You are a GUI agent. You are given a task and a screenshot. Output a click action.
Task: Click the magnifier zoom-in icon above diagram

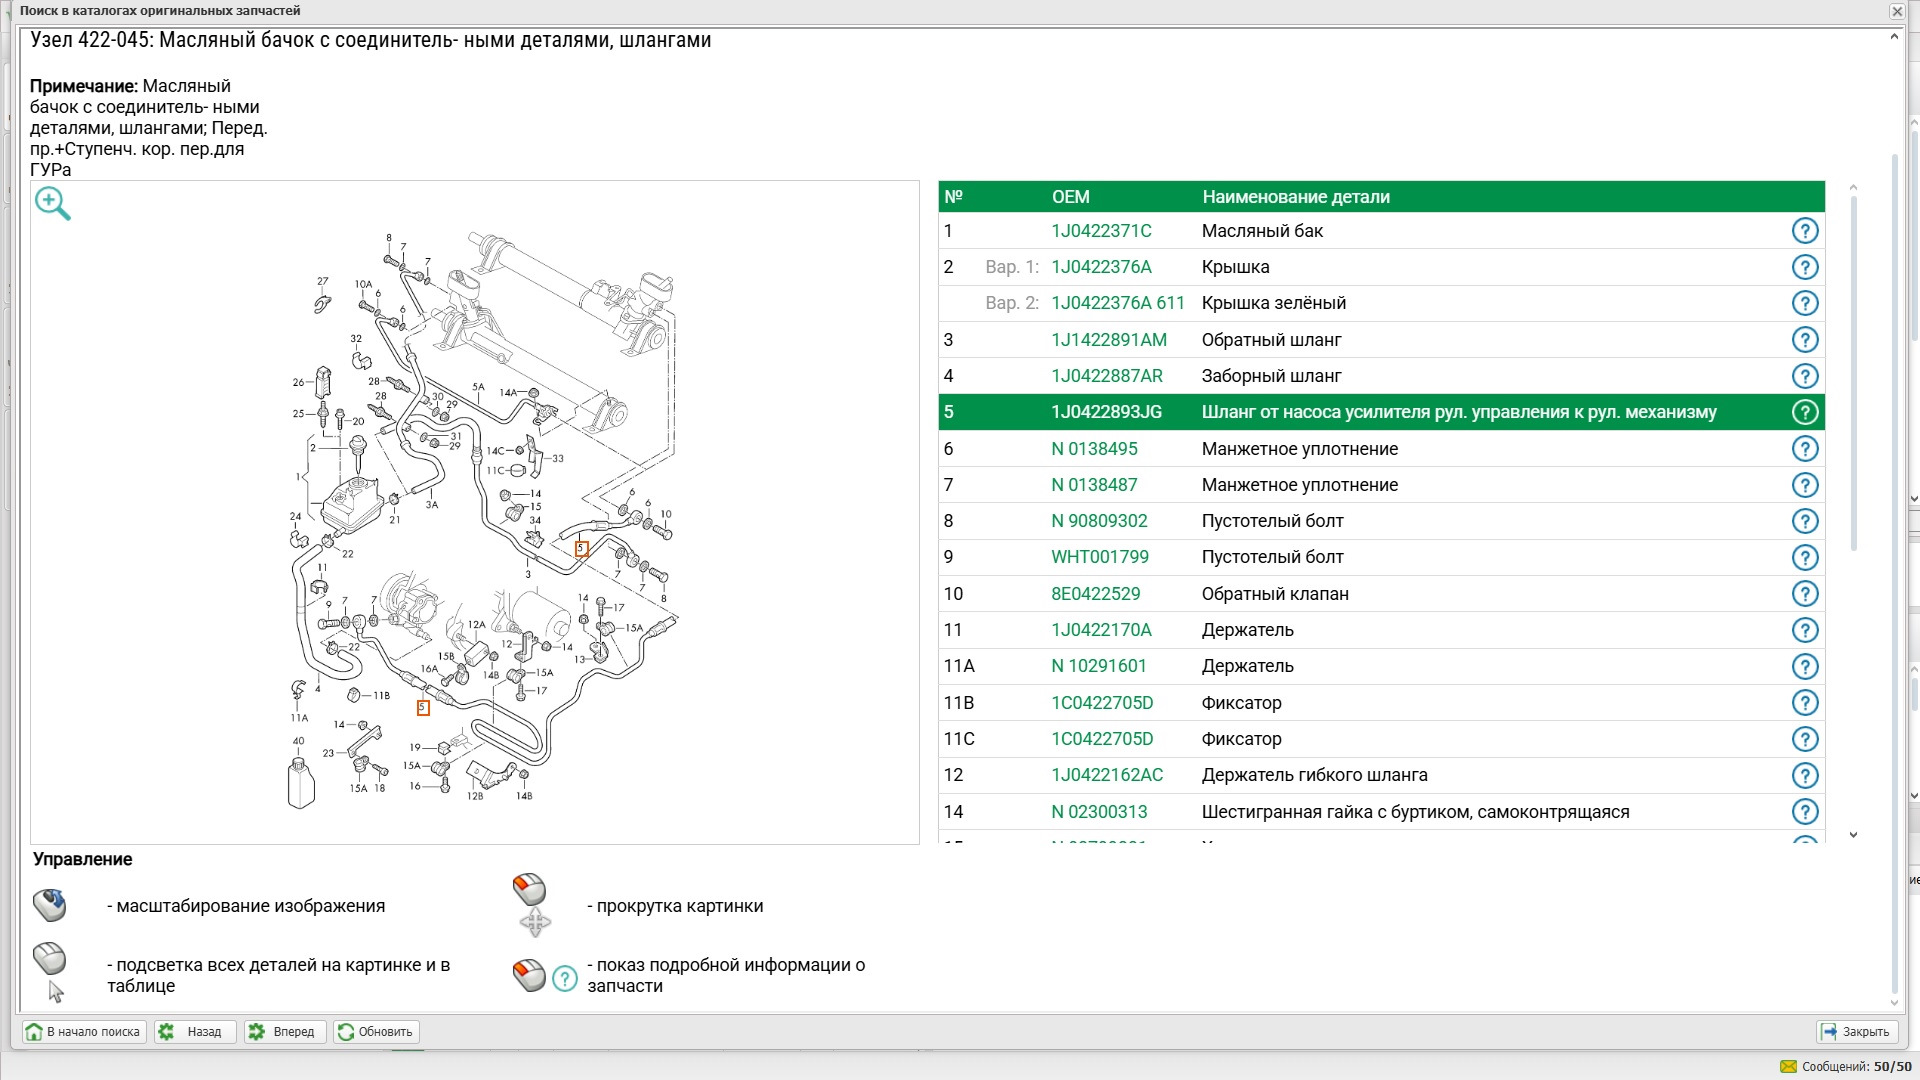(52, 203)
